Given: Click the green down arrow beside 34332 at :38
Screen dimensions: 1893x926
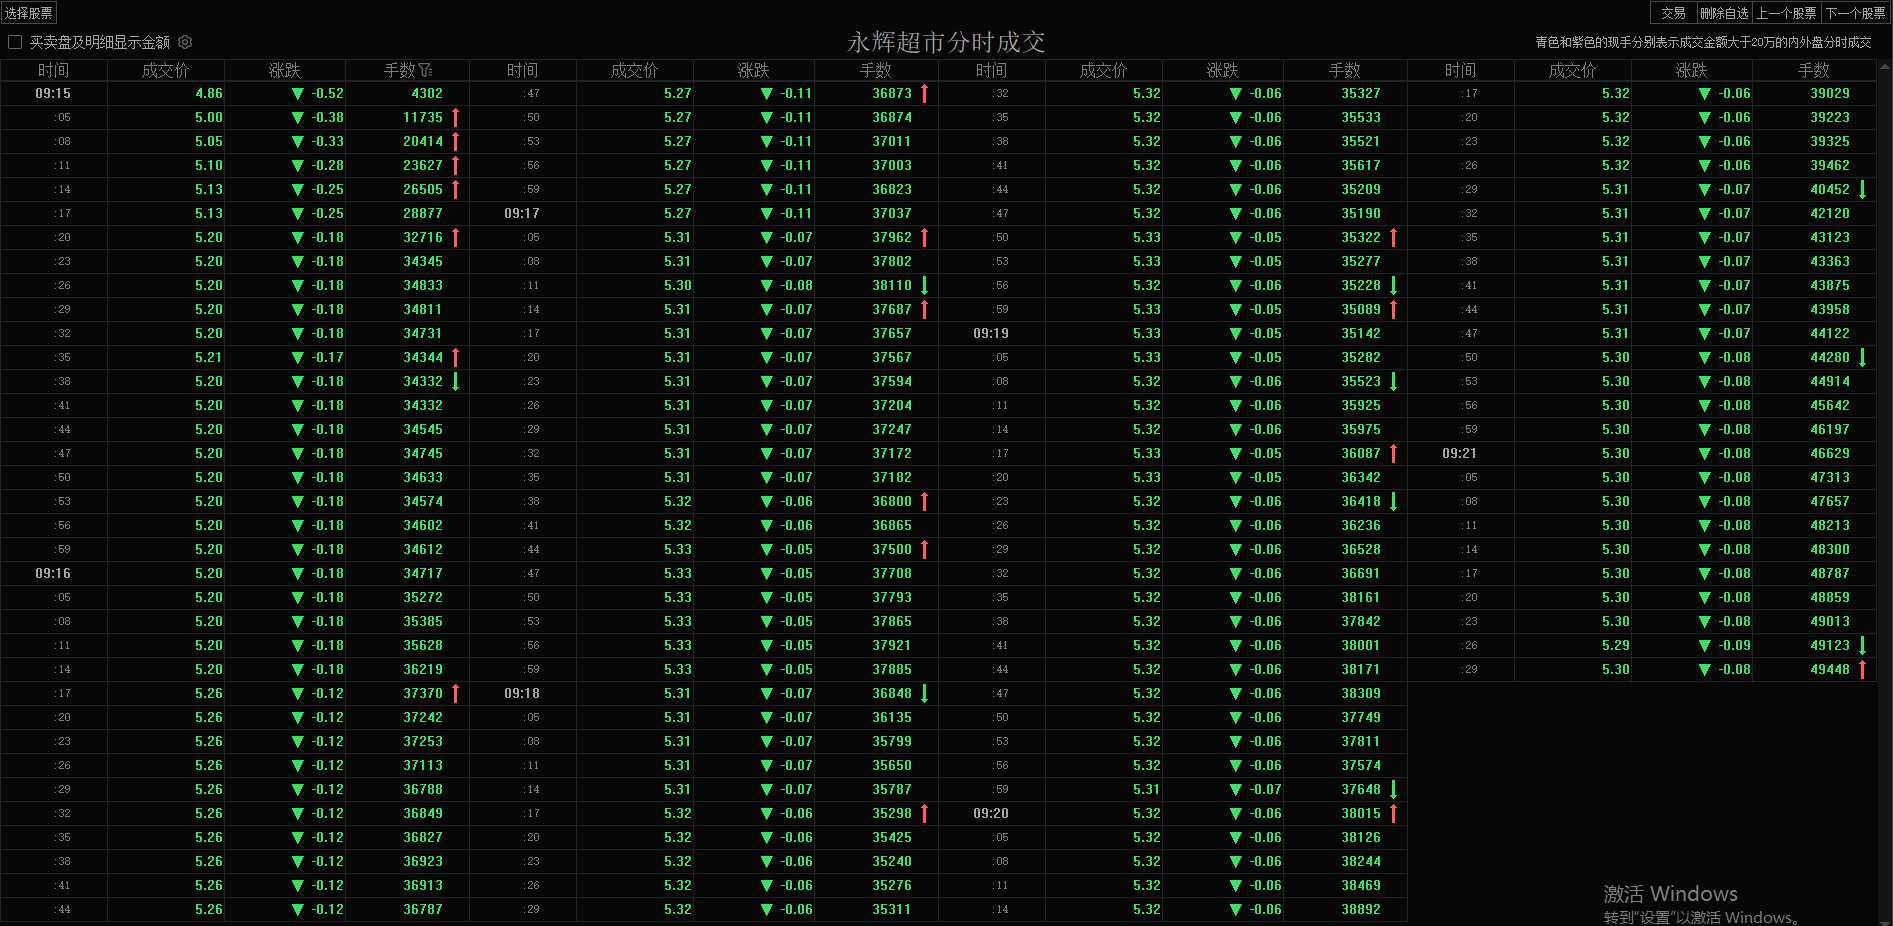Looking at the screenshot, I should pos(455,381).
